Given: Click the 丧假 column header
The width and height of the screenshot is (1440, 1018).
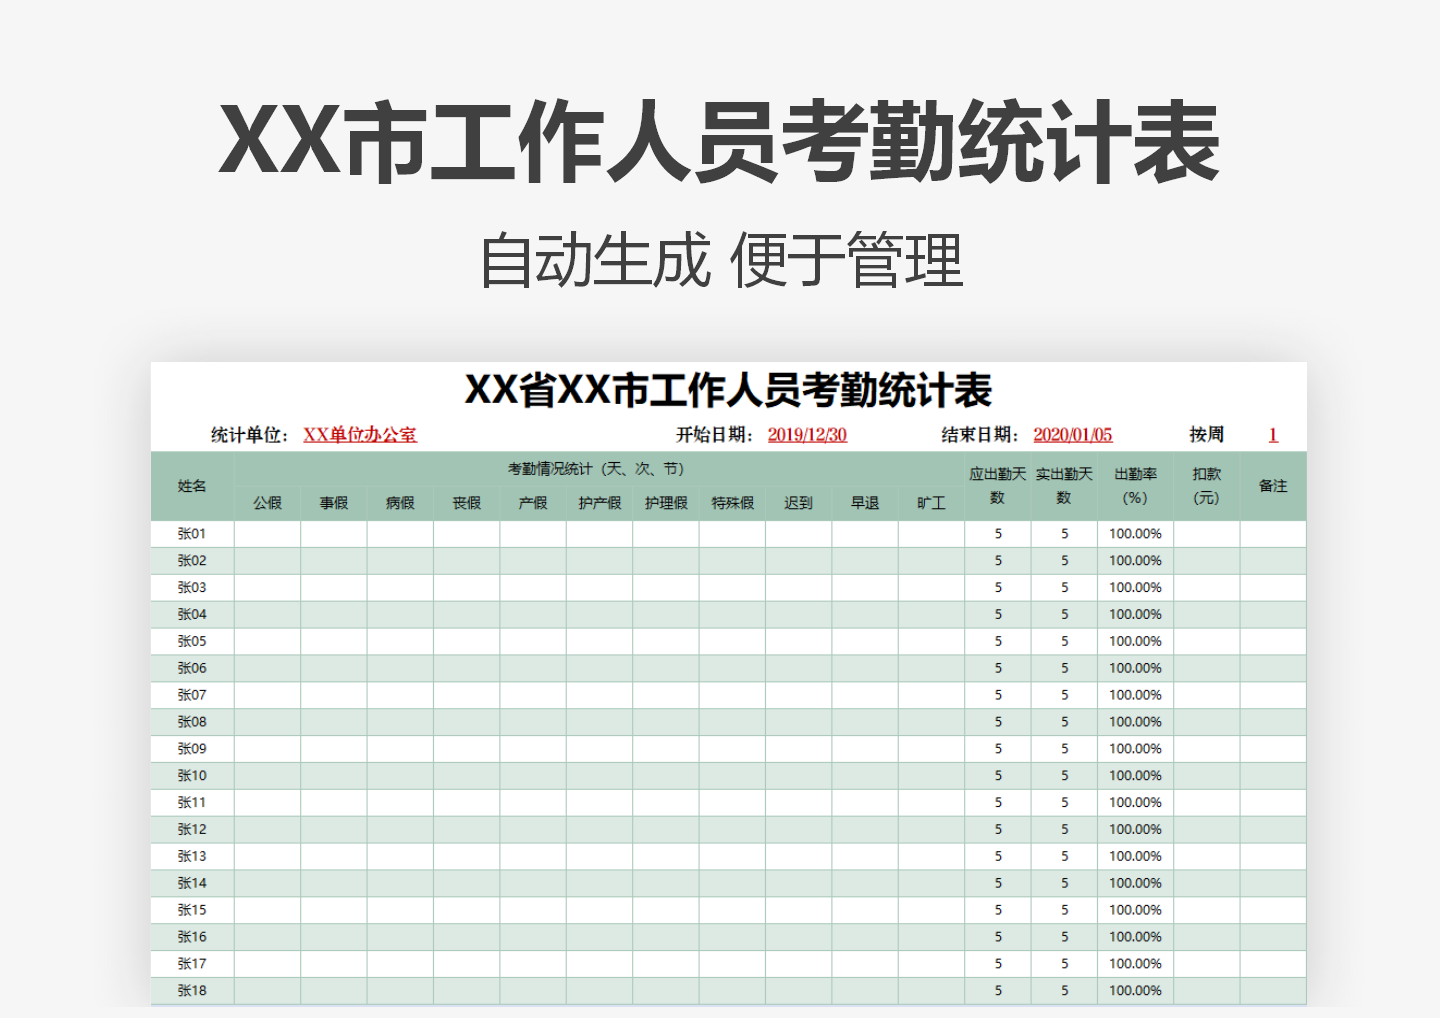Looking at the screenshot, I should point(466,503).
